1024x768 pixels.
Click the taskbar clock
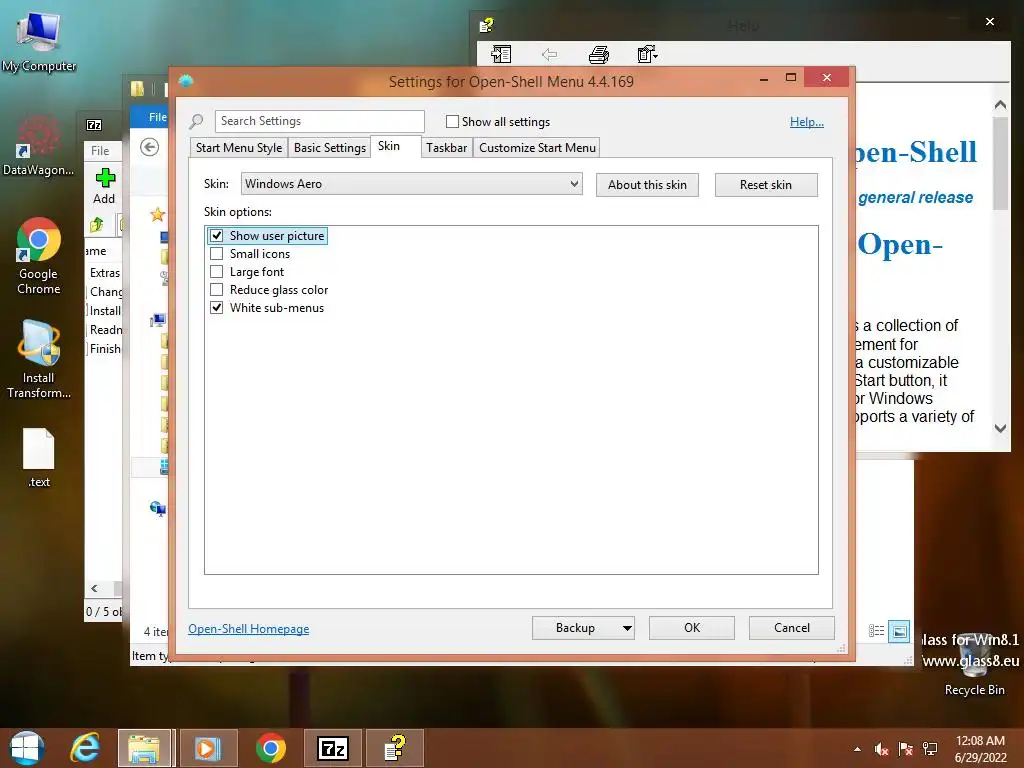980,749
